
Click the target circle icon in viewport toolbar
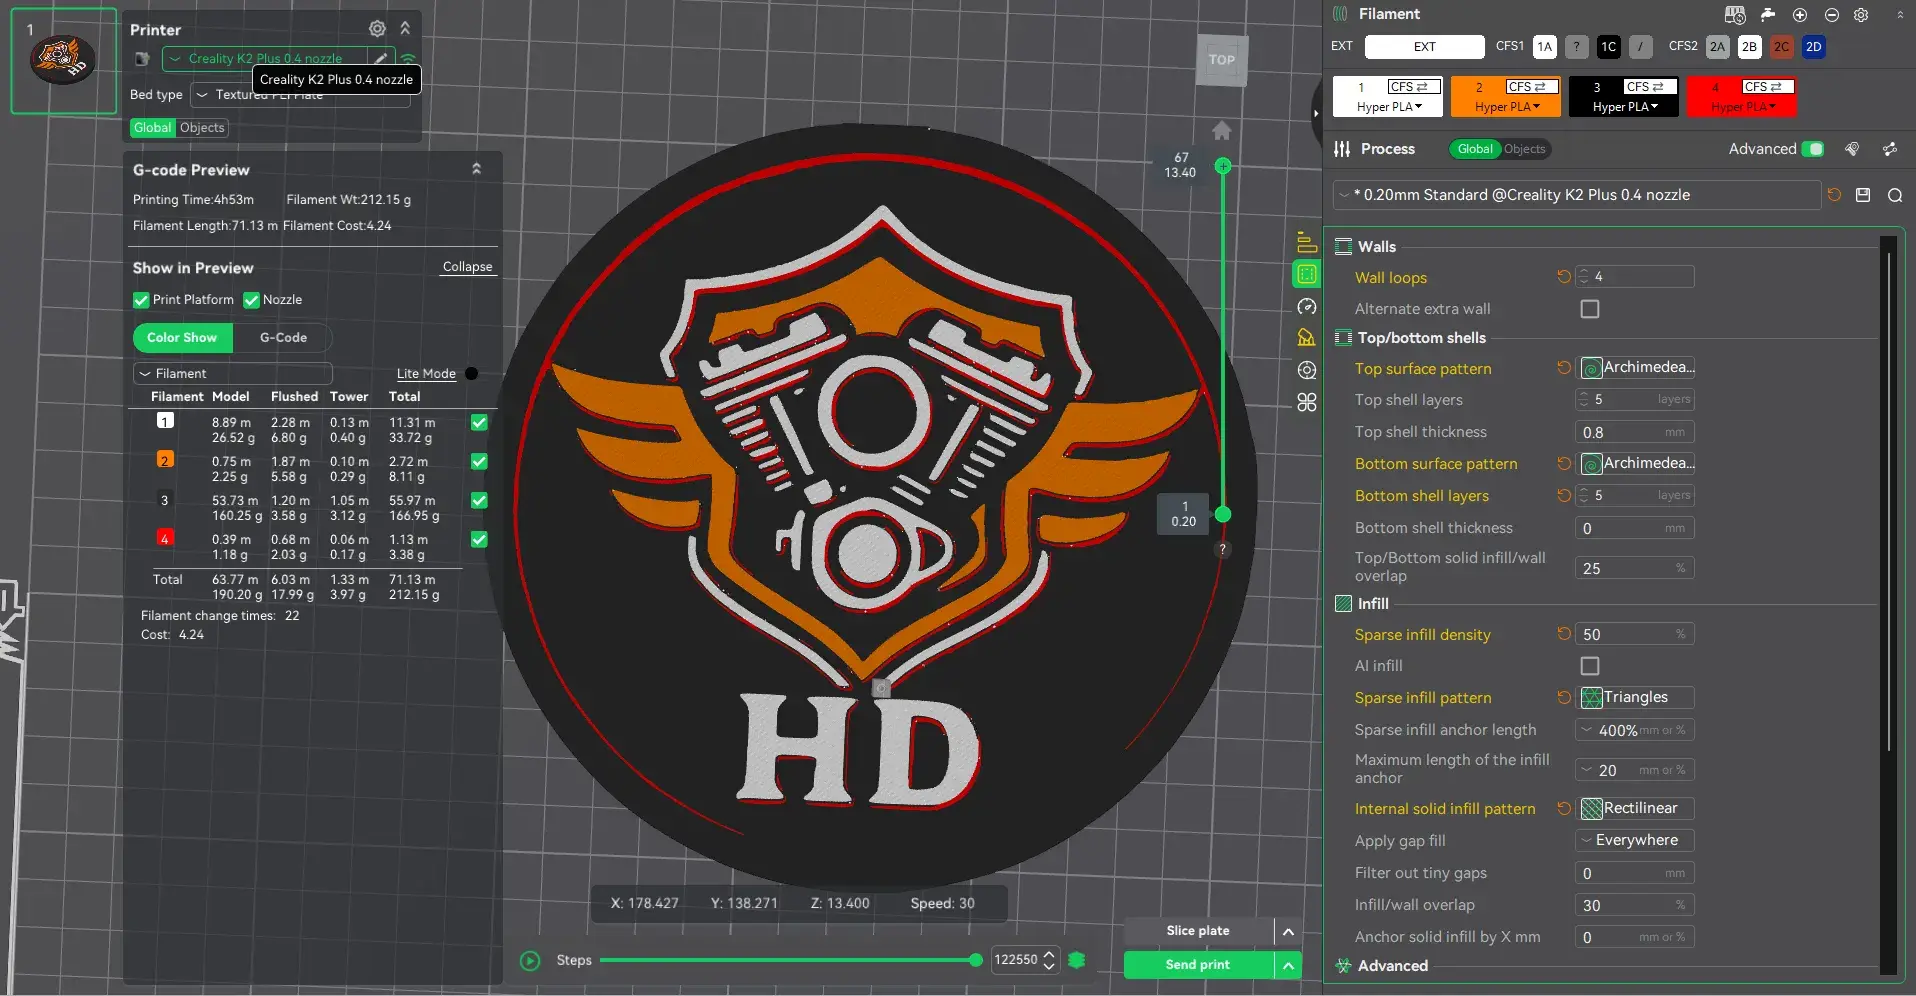click(1306, 370)
